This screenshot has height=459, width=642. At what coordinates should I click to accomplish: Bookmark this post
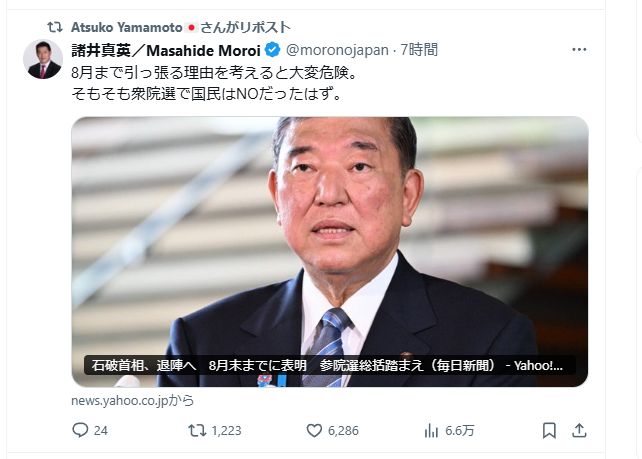point(549,430)
